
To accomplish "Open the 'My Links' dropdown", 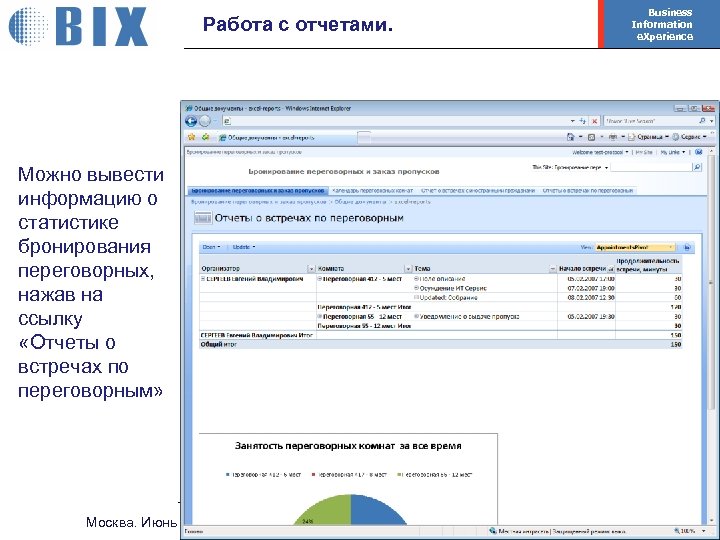I will point(673,152).
